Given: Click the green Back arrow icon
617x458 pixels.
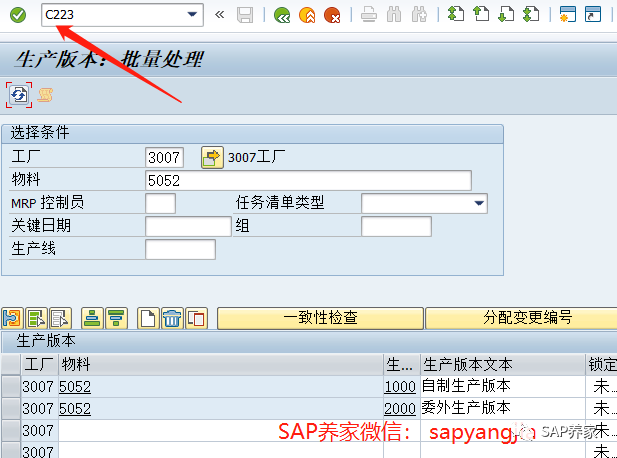Looking at the screenshot, I should (x=282, y=15).
